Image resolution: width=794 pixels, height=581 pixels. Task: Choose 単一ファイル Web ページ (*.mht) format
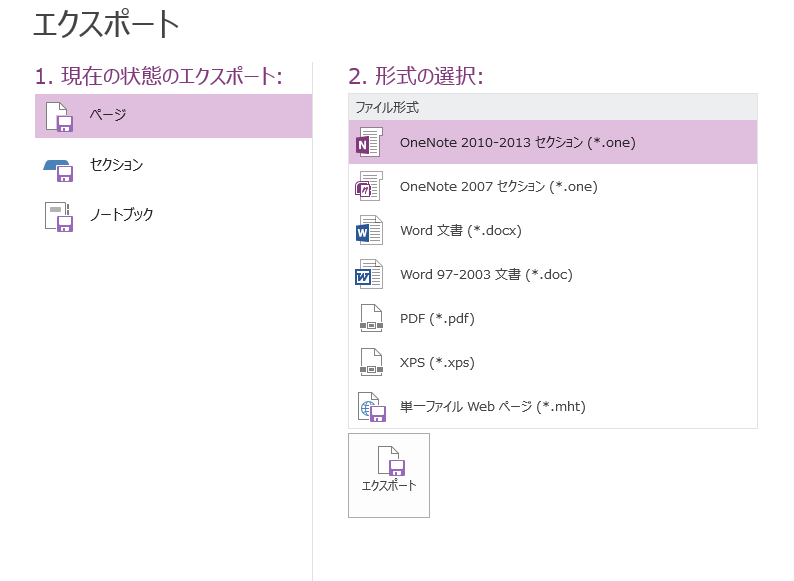coord(553,407)
